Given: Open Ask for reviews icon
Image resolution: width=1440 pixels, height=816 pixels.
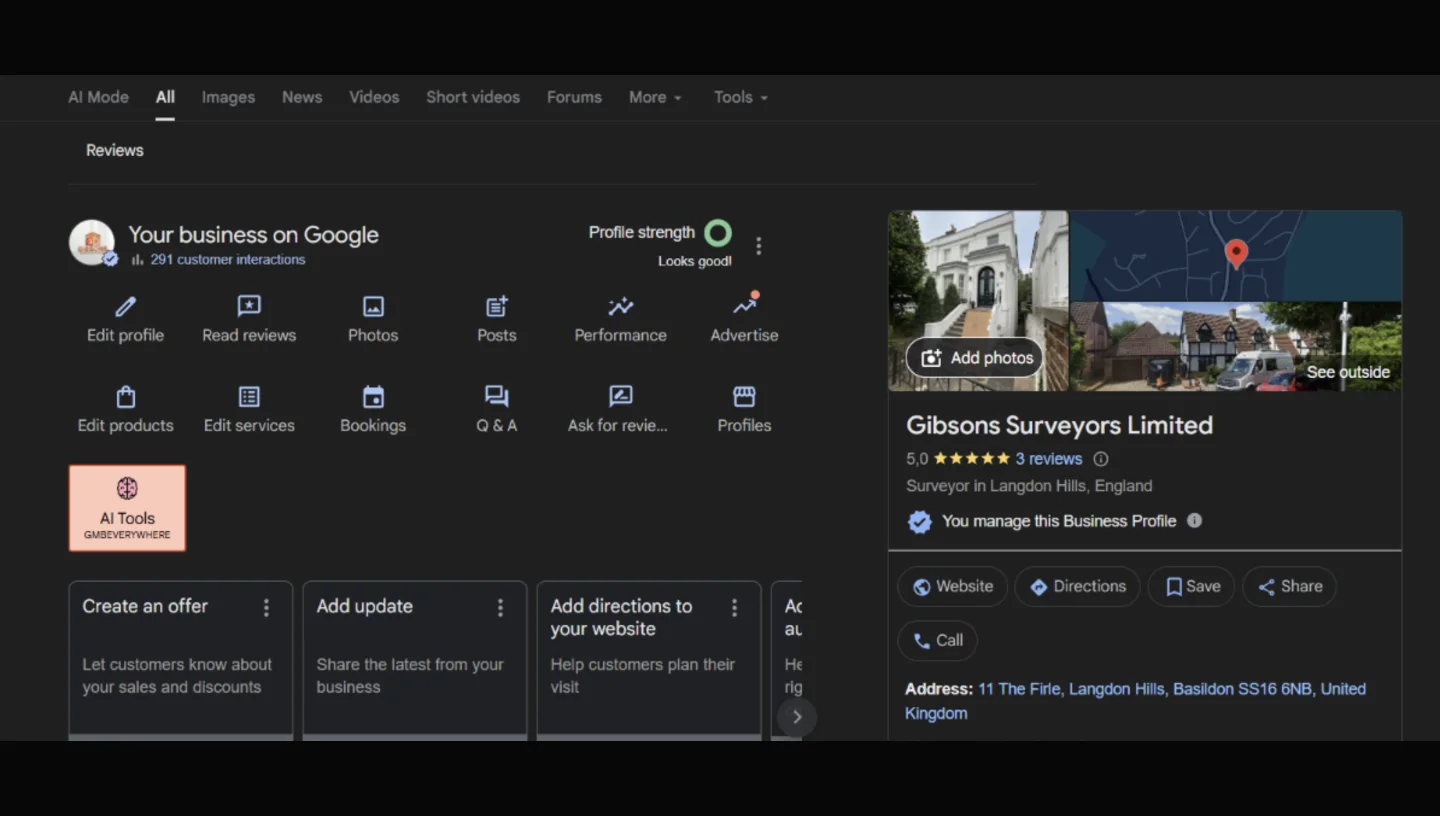Looking at the screenshot, I should [620, 396].
